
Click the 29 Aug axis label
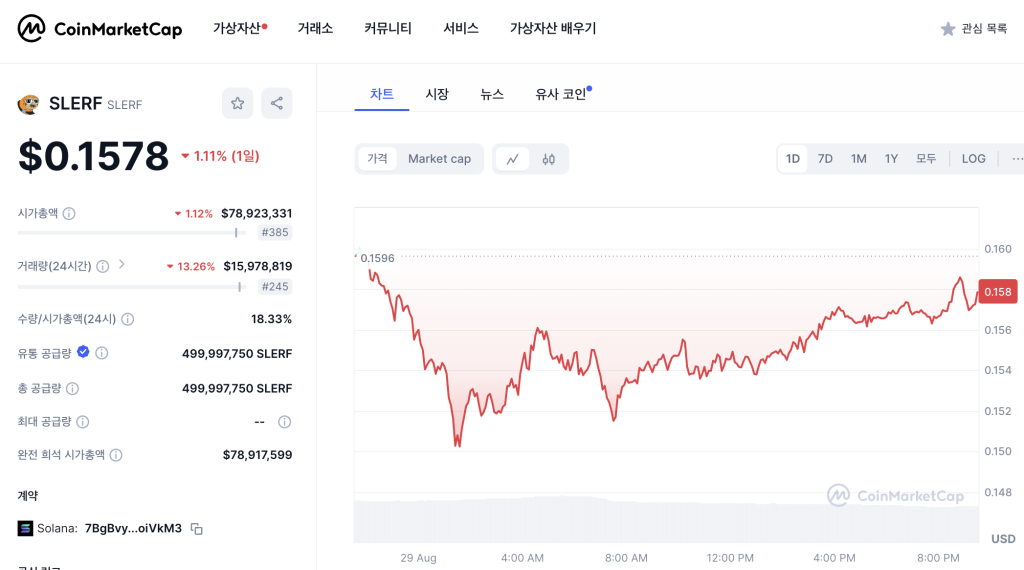pos(418,558)
